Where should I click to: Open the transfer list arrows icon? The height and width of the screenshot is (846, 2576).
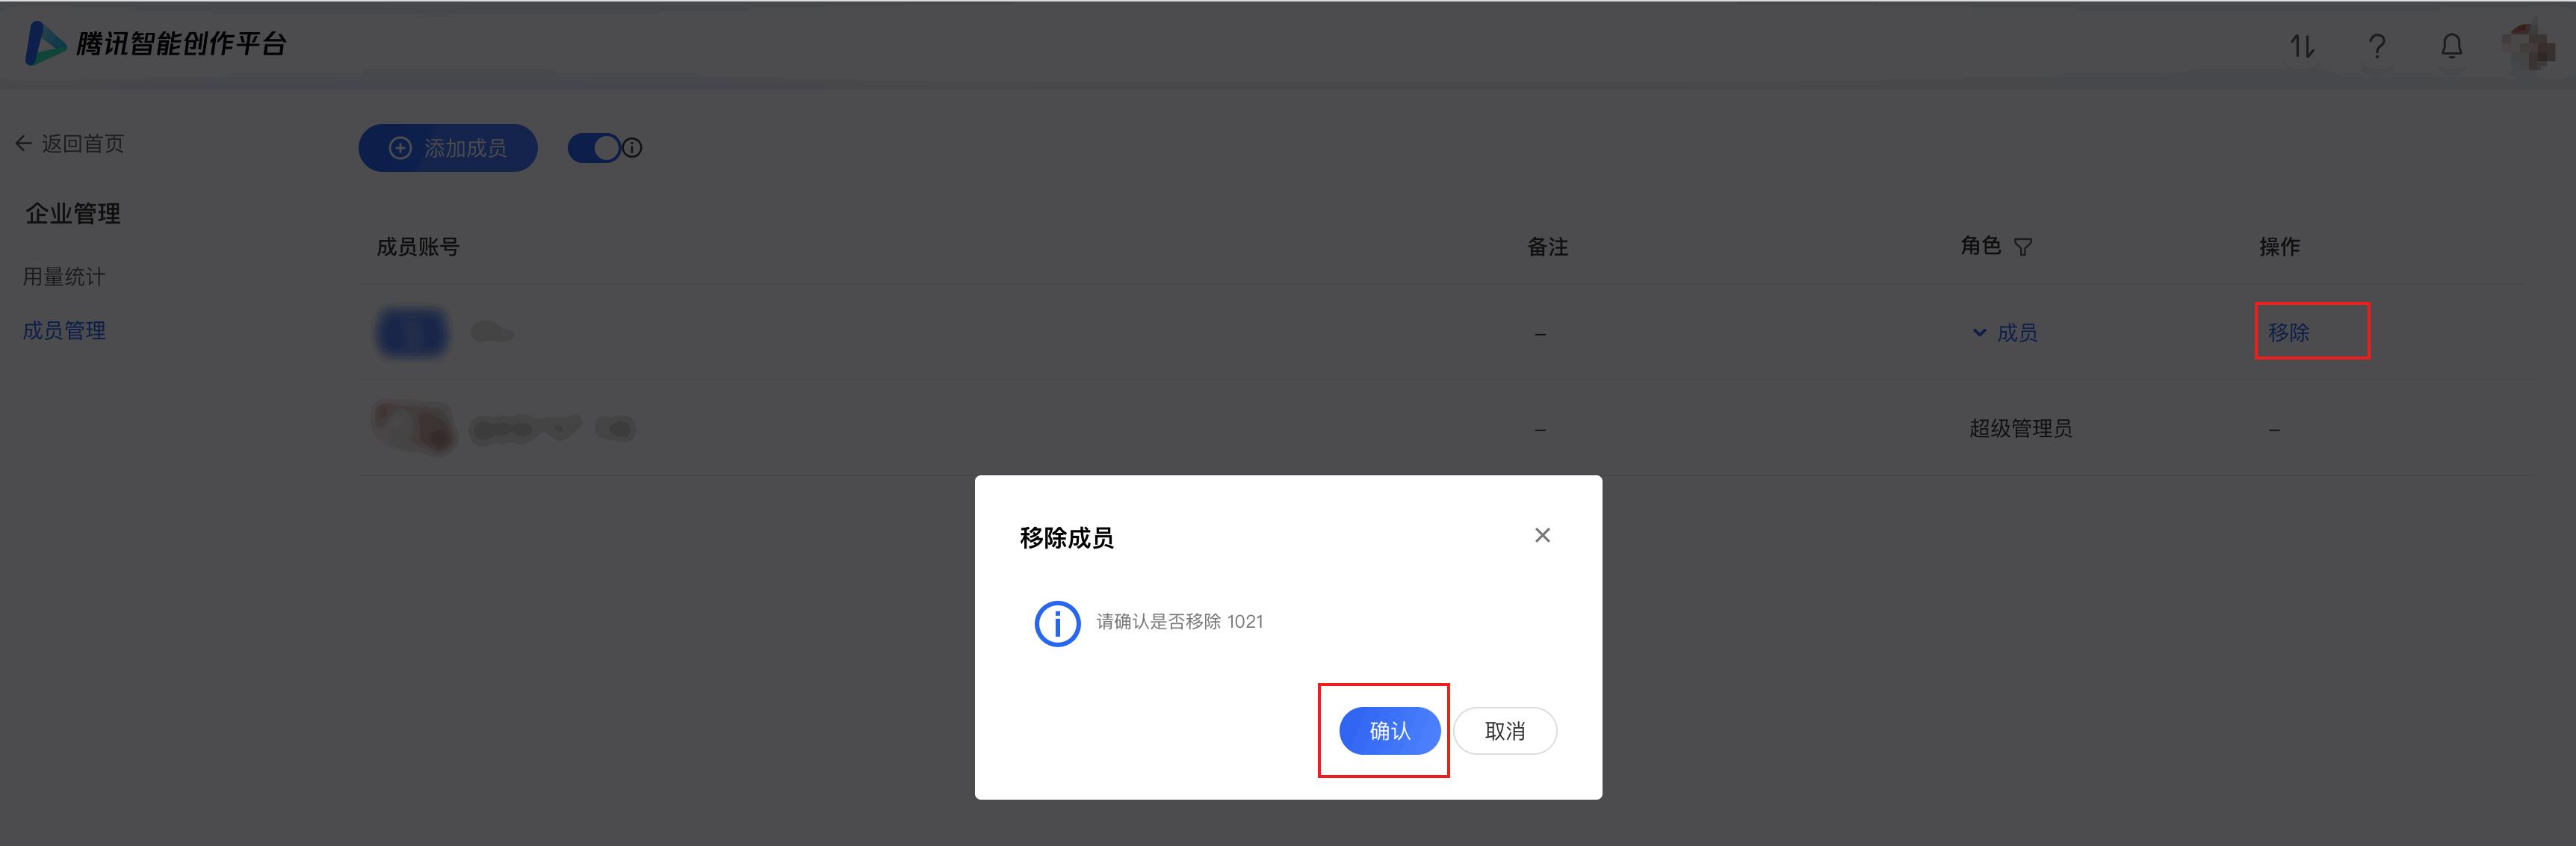2302,46
